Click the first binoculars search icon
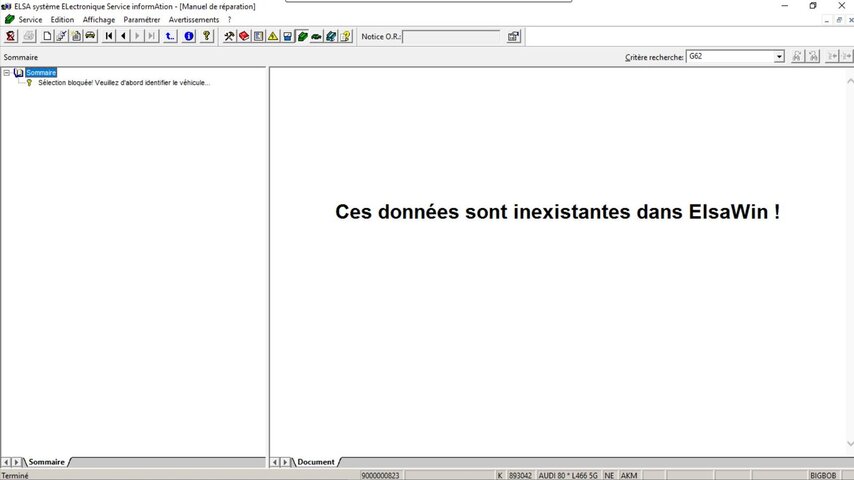The image size is (854, 480). 797,56
